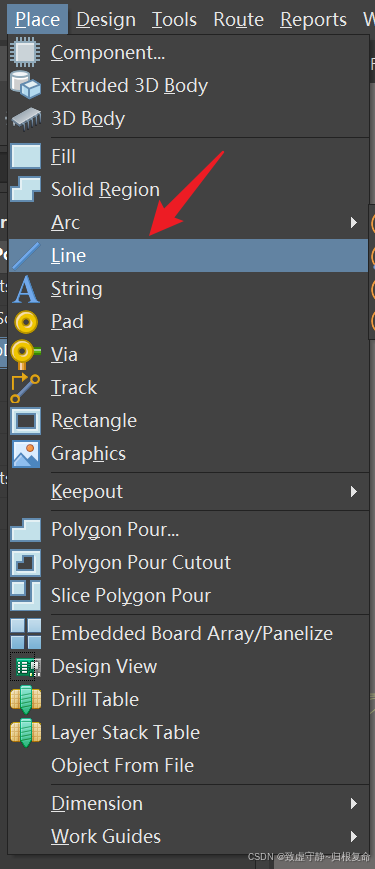
Task: Click the Via icon
Action: (x=25, y=355)
